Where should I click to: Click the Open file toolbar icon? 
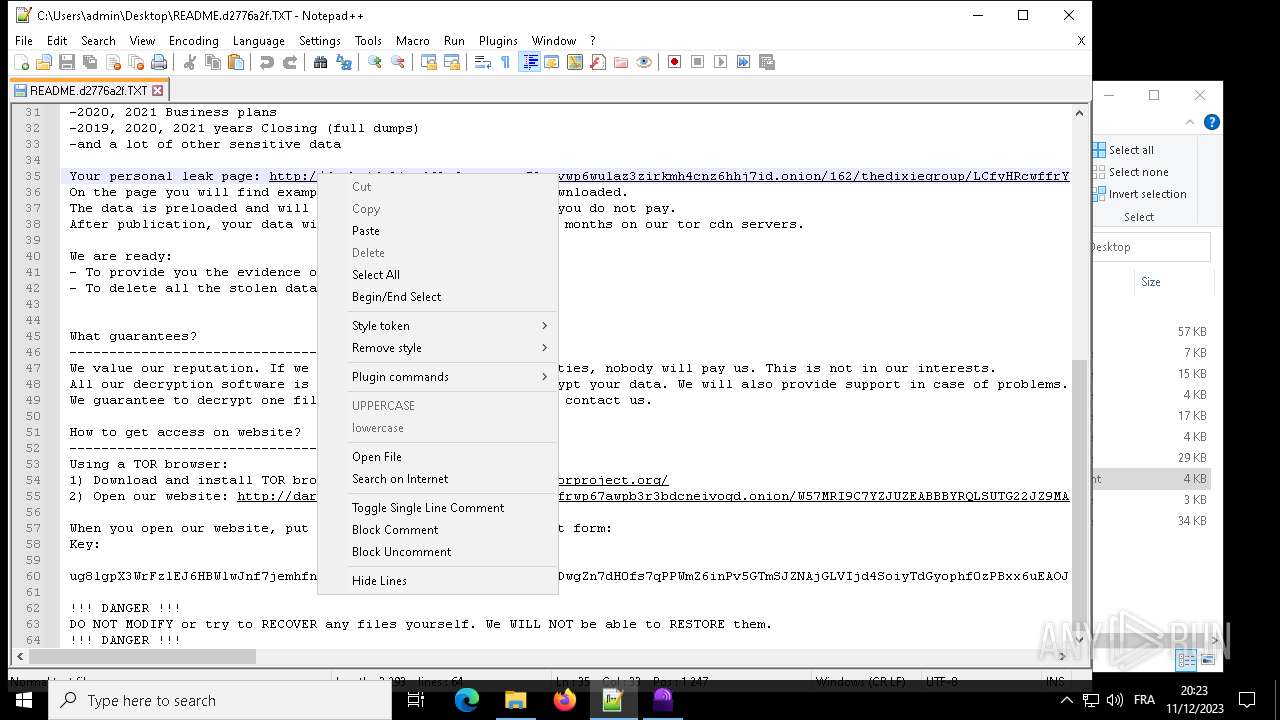[44, 62]
